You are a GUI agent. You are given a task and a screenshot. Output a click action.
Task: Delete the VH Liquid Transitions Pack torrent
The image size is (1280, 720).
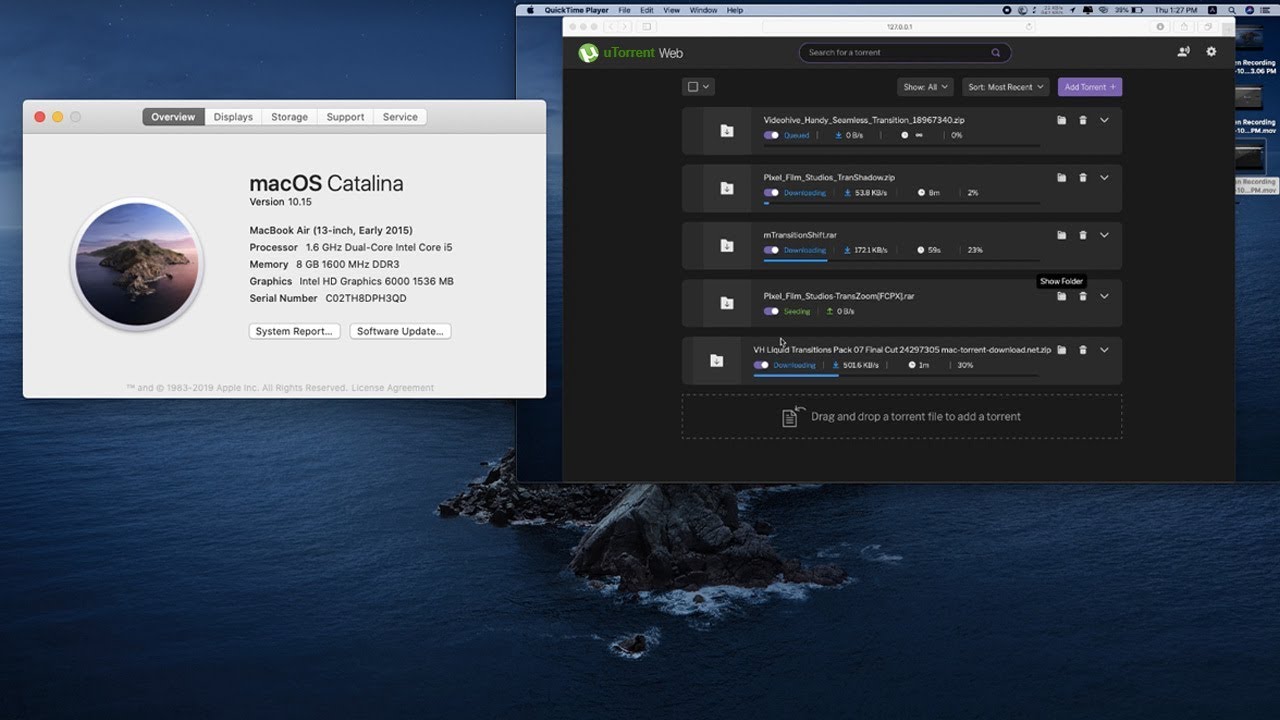pyautogui.click(x=1083, y=350)
